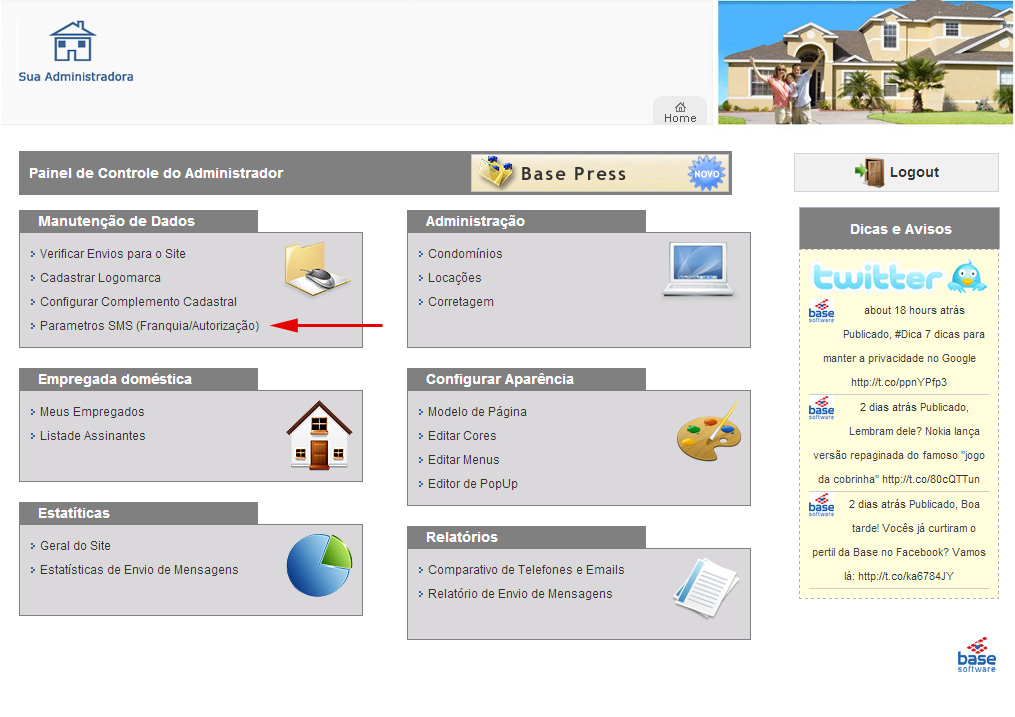Go to the Home tab
The image size is (1015, 717).
[680, 112]
